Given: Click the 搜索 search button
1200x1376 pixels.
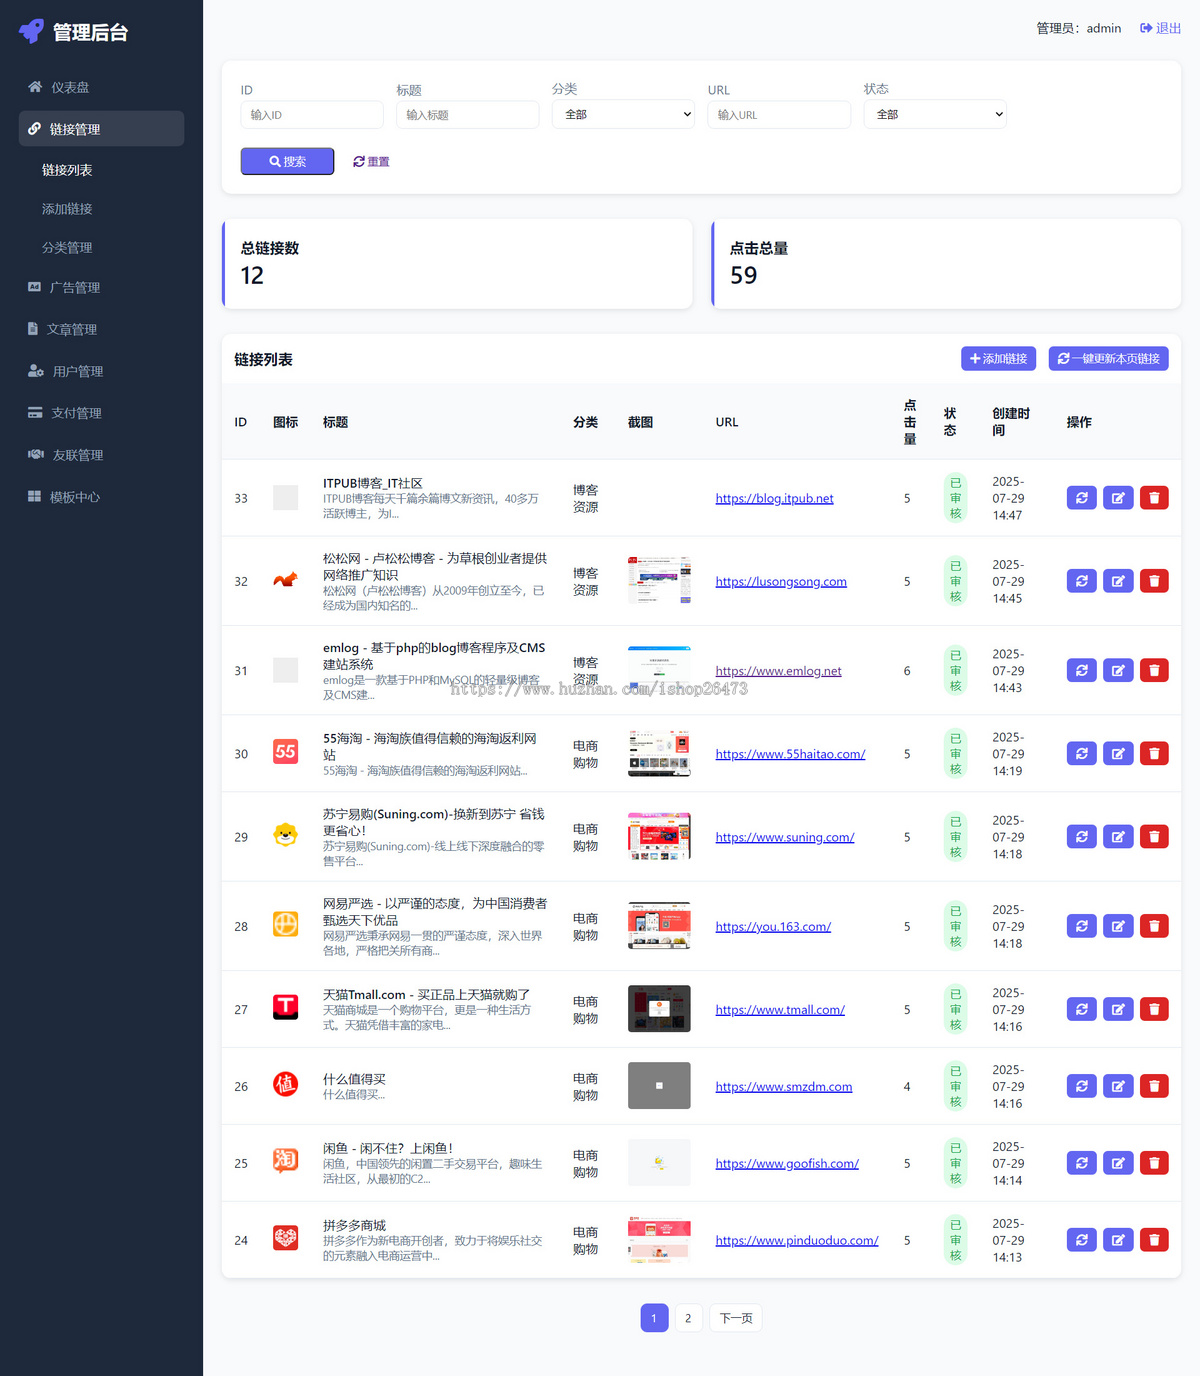Looking at the screenshot, I should click(287, 161).
